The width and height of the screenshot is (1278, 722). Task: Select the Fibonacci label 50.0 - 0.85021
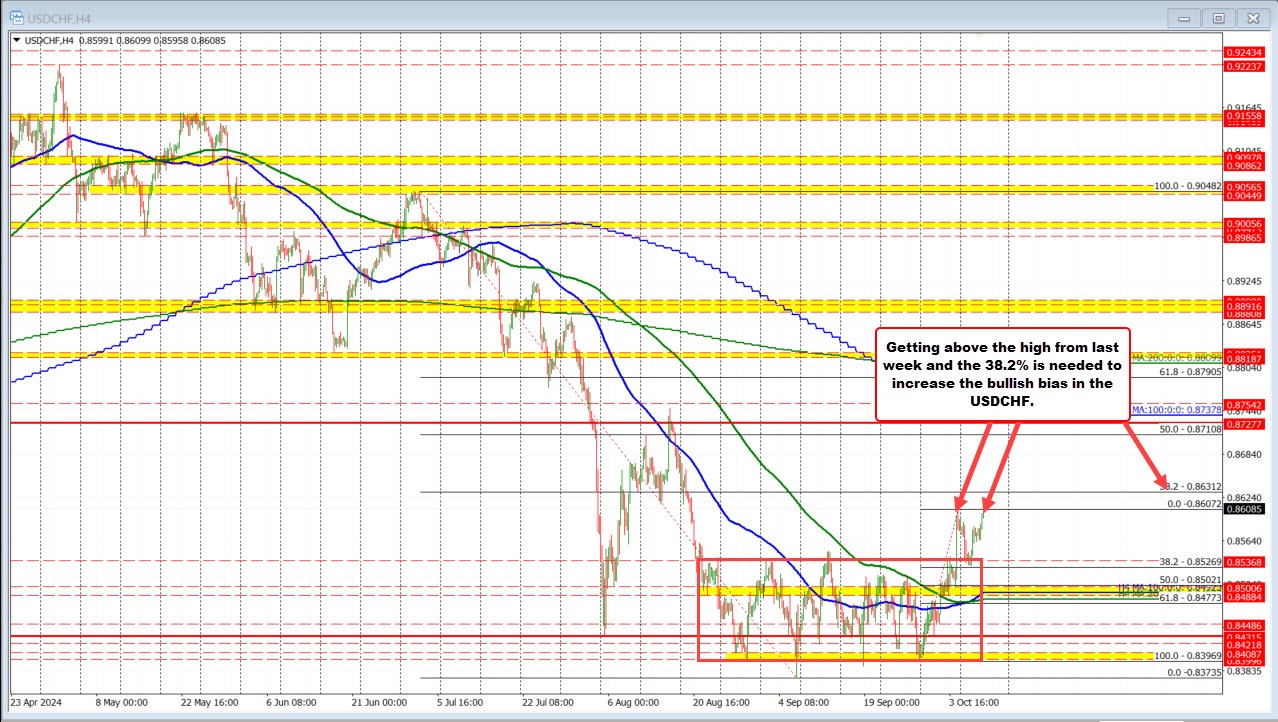[1190, 580]
